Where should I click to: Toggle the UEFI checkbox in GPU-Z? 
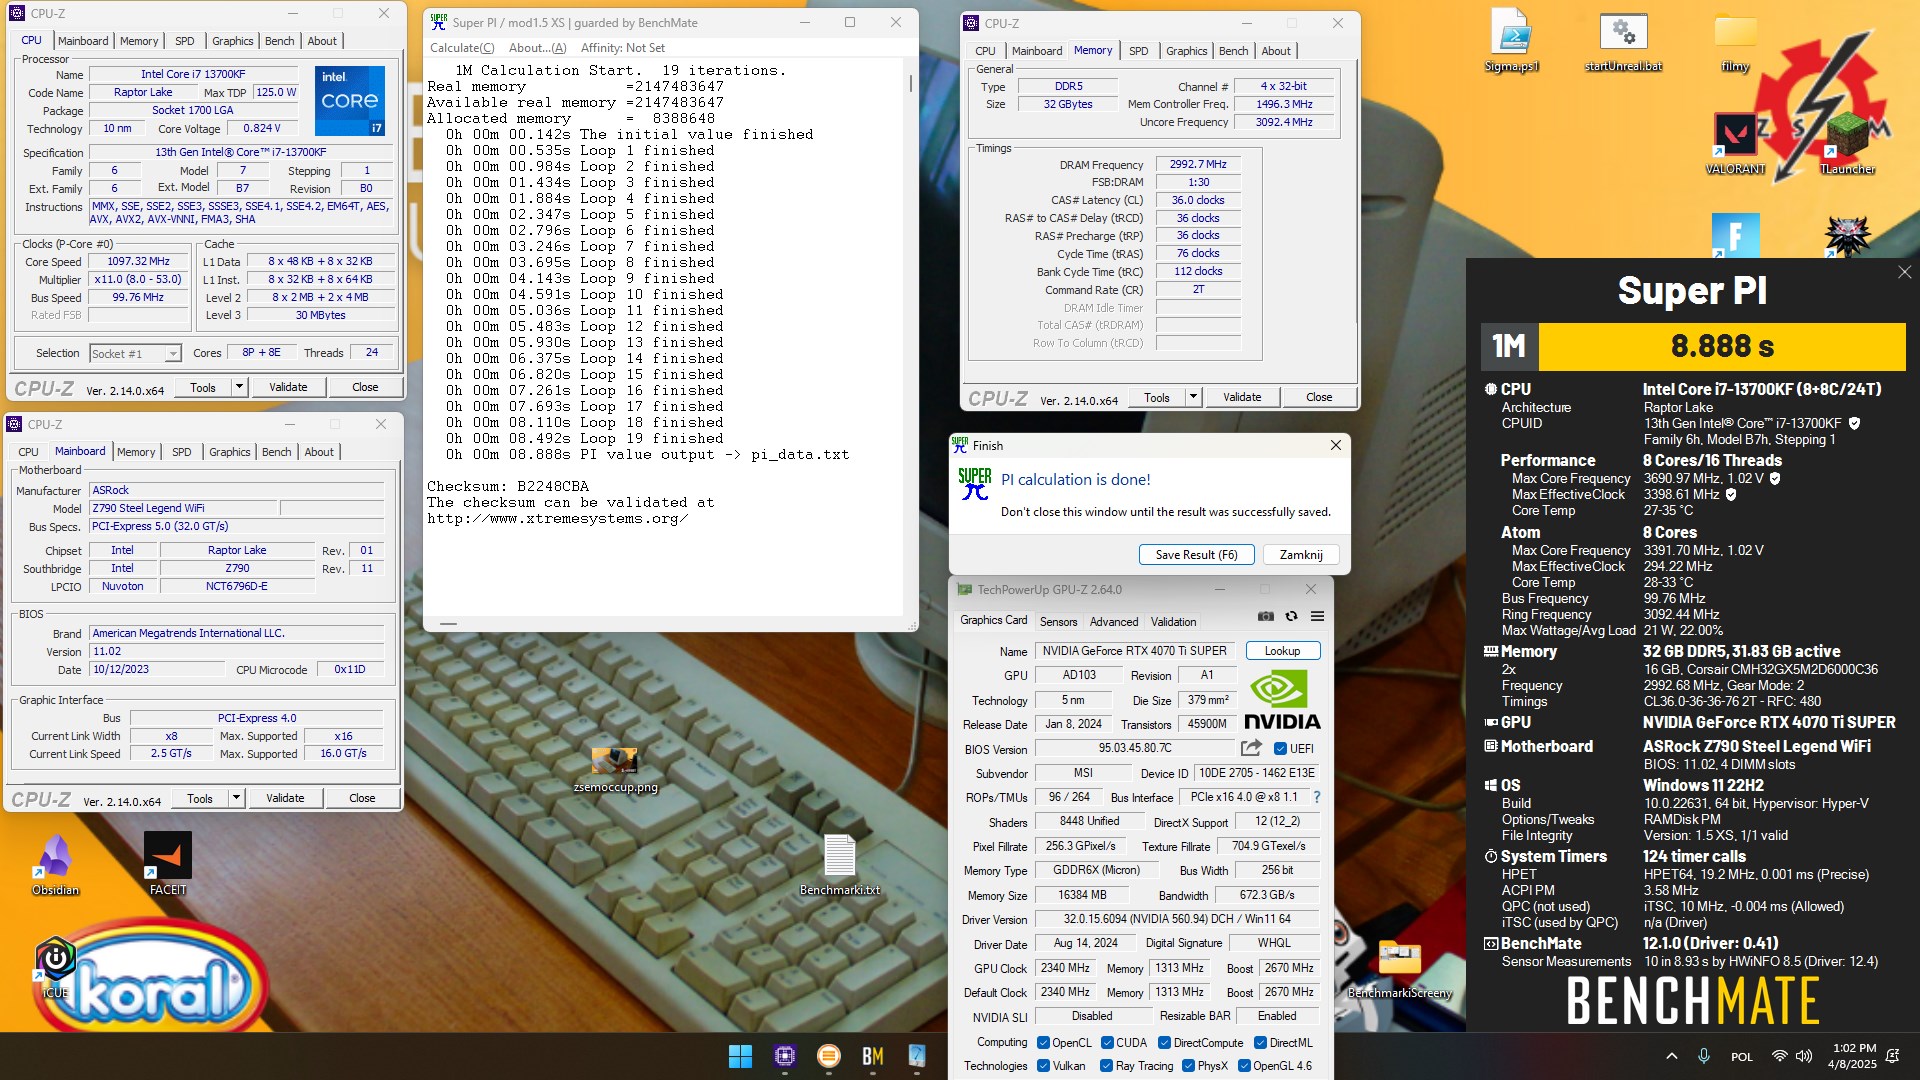click(1280, 748)
